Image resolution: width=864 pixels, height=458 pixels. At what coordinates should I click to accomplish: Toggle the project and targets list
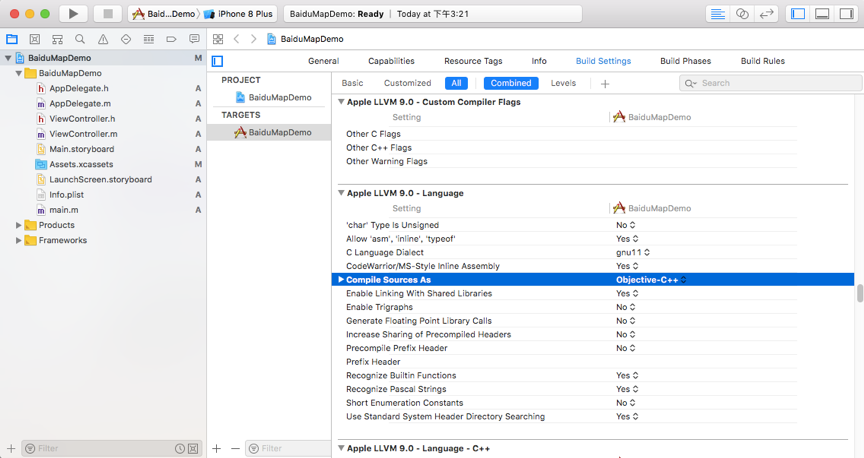coord(218,61)
